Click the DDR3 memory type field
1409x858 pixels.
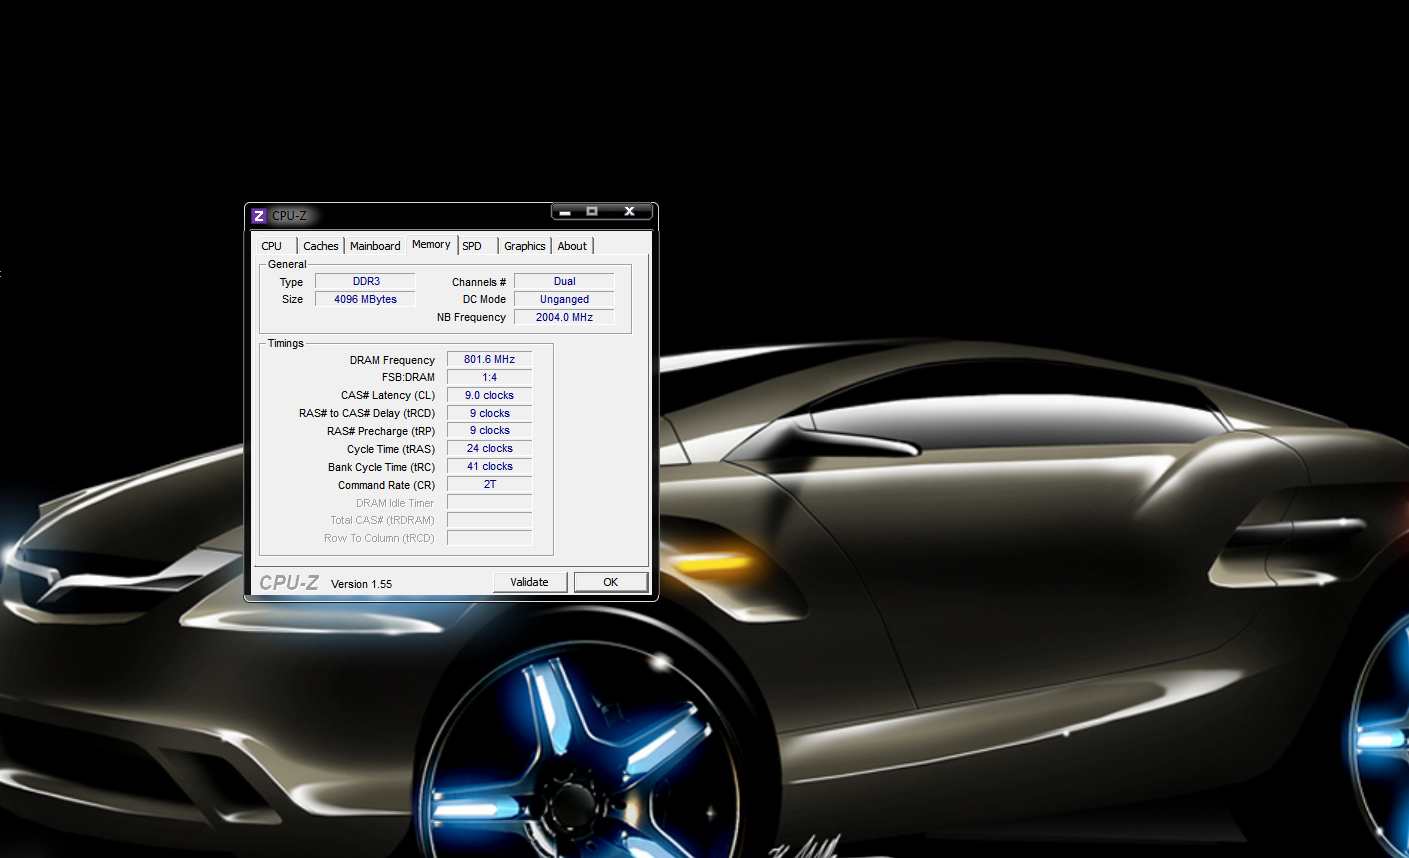365,282
